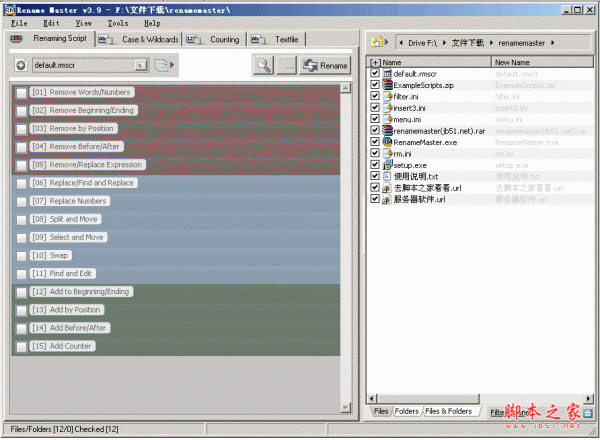
Task: Click the file list horizontal scrollbar thumb
Action: [428, 398]
